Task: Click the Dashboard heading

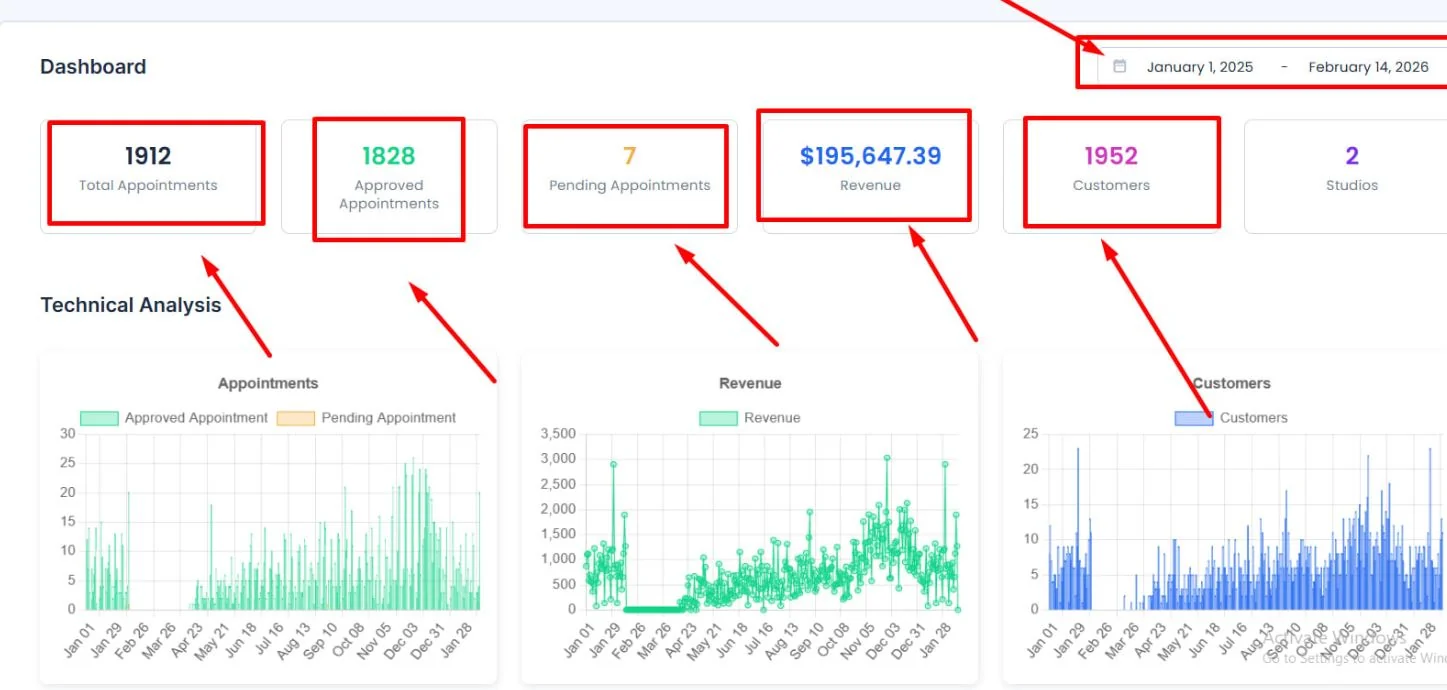Action: (x=93, y=67)
